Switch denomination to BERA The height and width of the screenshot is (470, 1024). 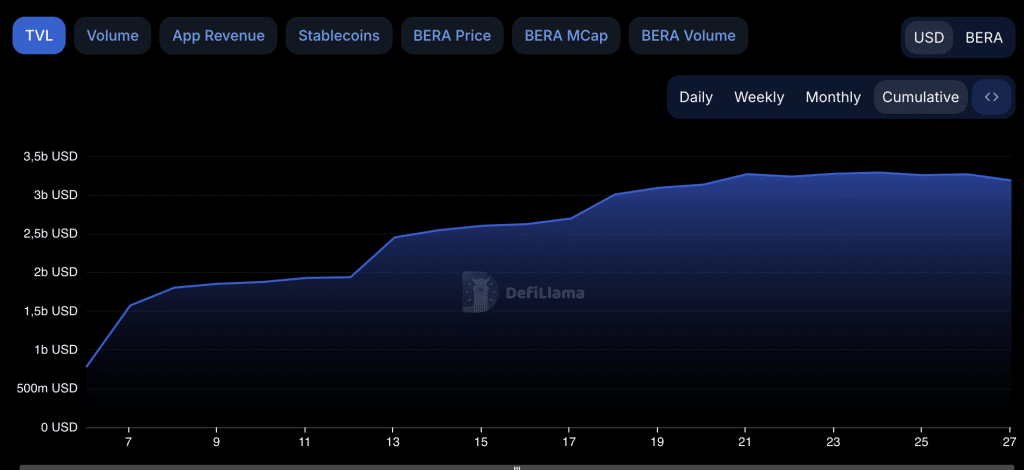point(984,38)
